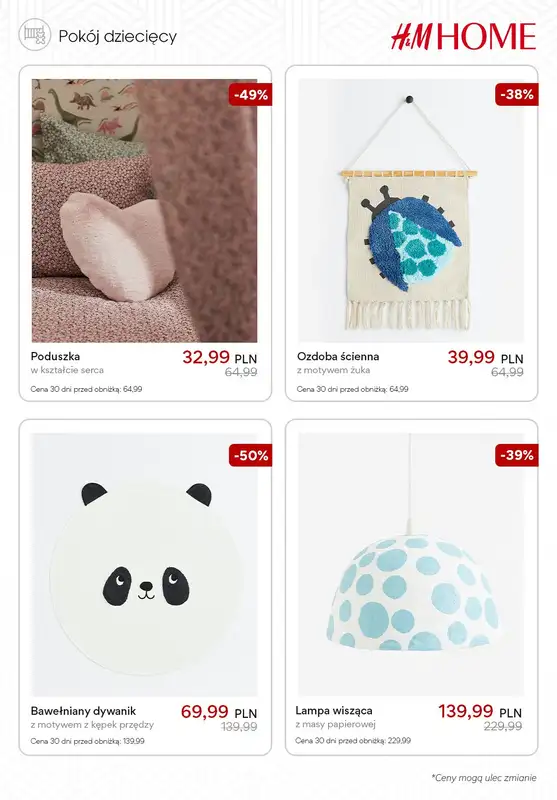557x800 pixels.
Task: Click the 139,99 PLN sale price
Action: pos(480,711)
